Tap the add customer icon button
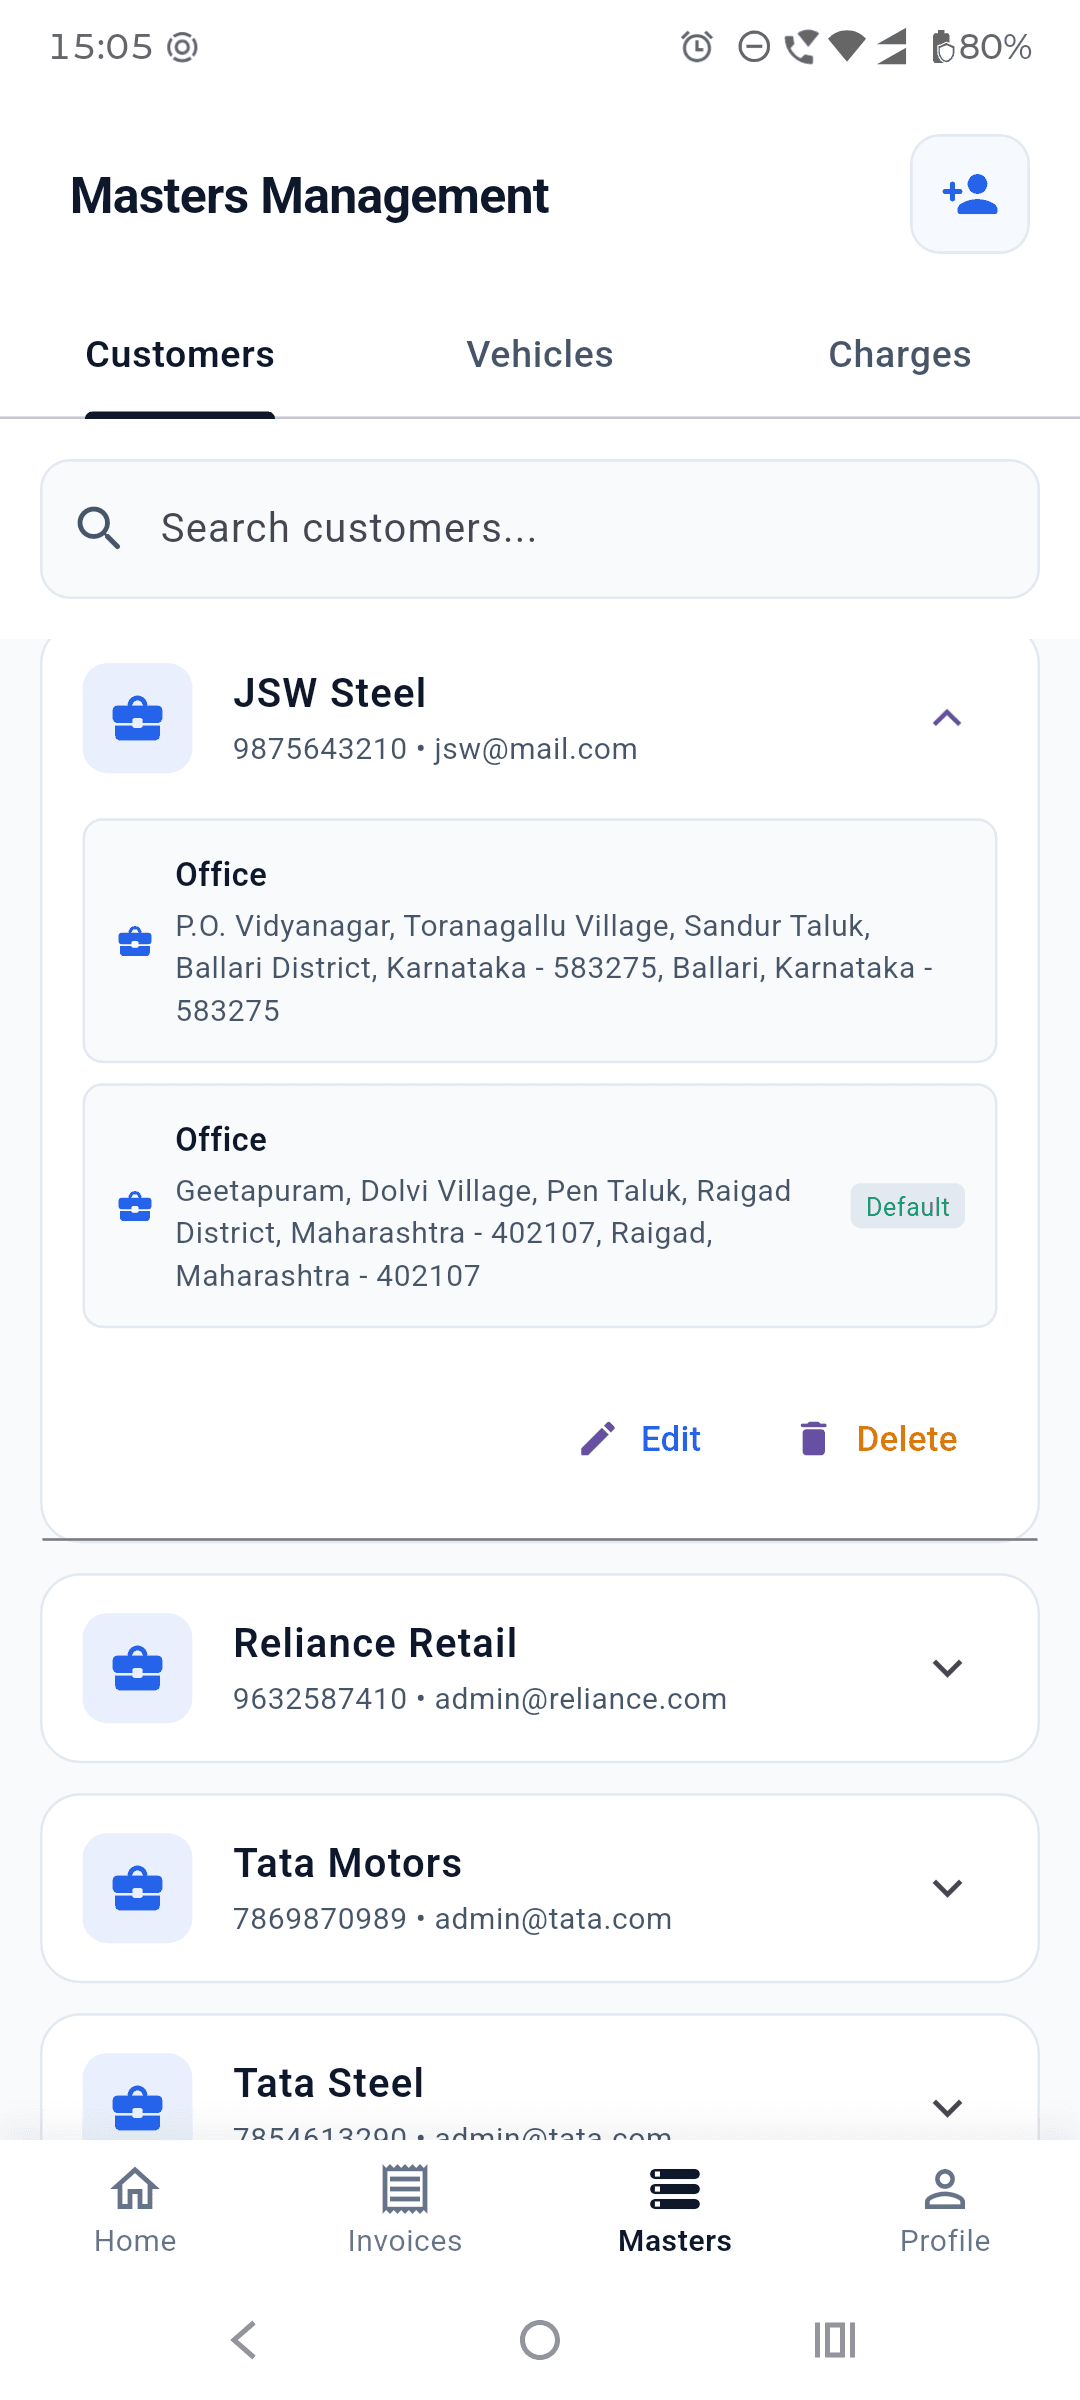Screen dimensions: 1080x2400 969,194
